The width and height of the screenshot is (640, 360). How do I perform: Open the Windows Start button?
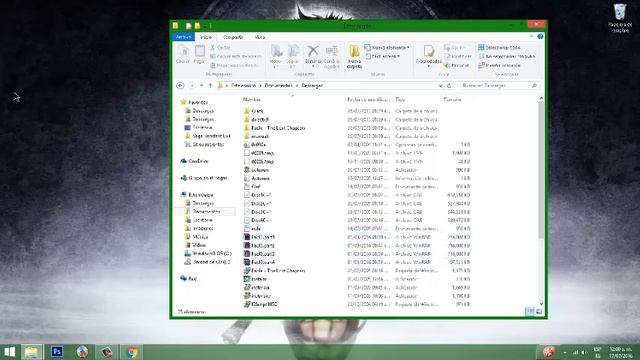coord(9,352)
